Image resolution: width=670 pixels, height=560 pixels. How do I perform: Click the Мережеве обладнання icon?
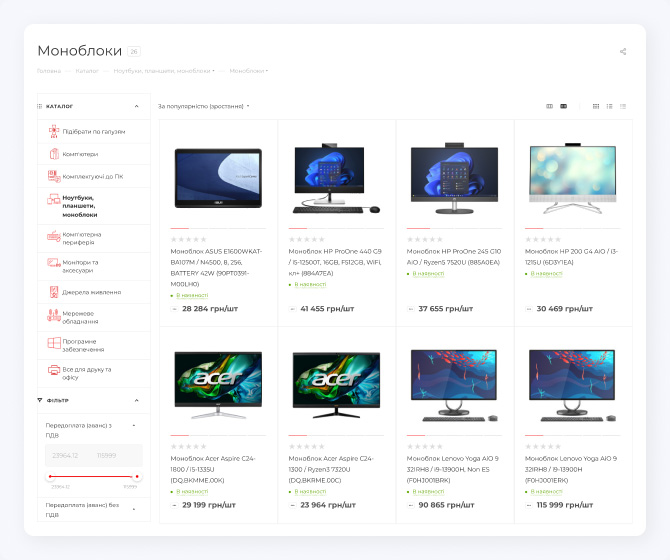[54, 315]
